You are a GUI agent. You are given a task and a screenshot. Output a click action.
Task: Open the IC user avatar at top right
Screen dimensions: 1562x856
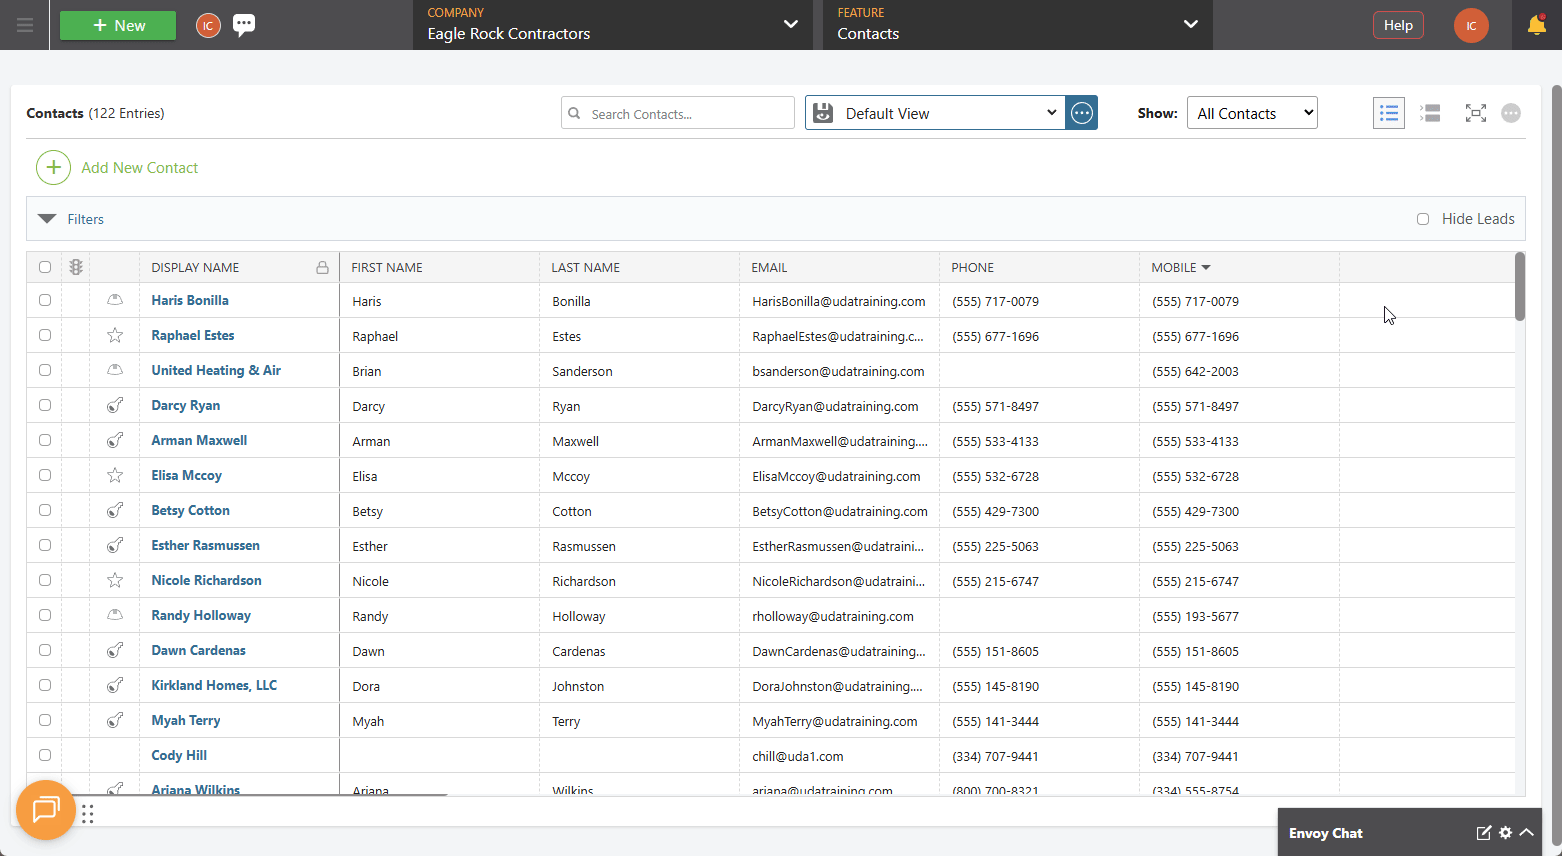click(x=1471, y=25)
